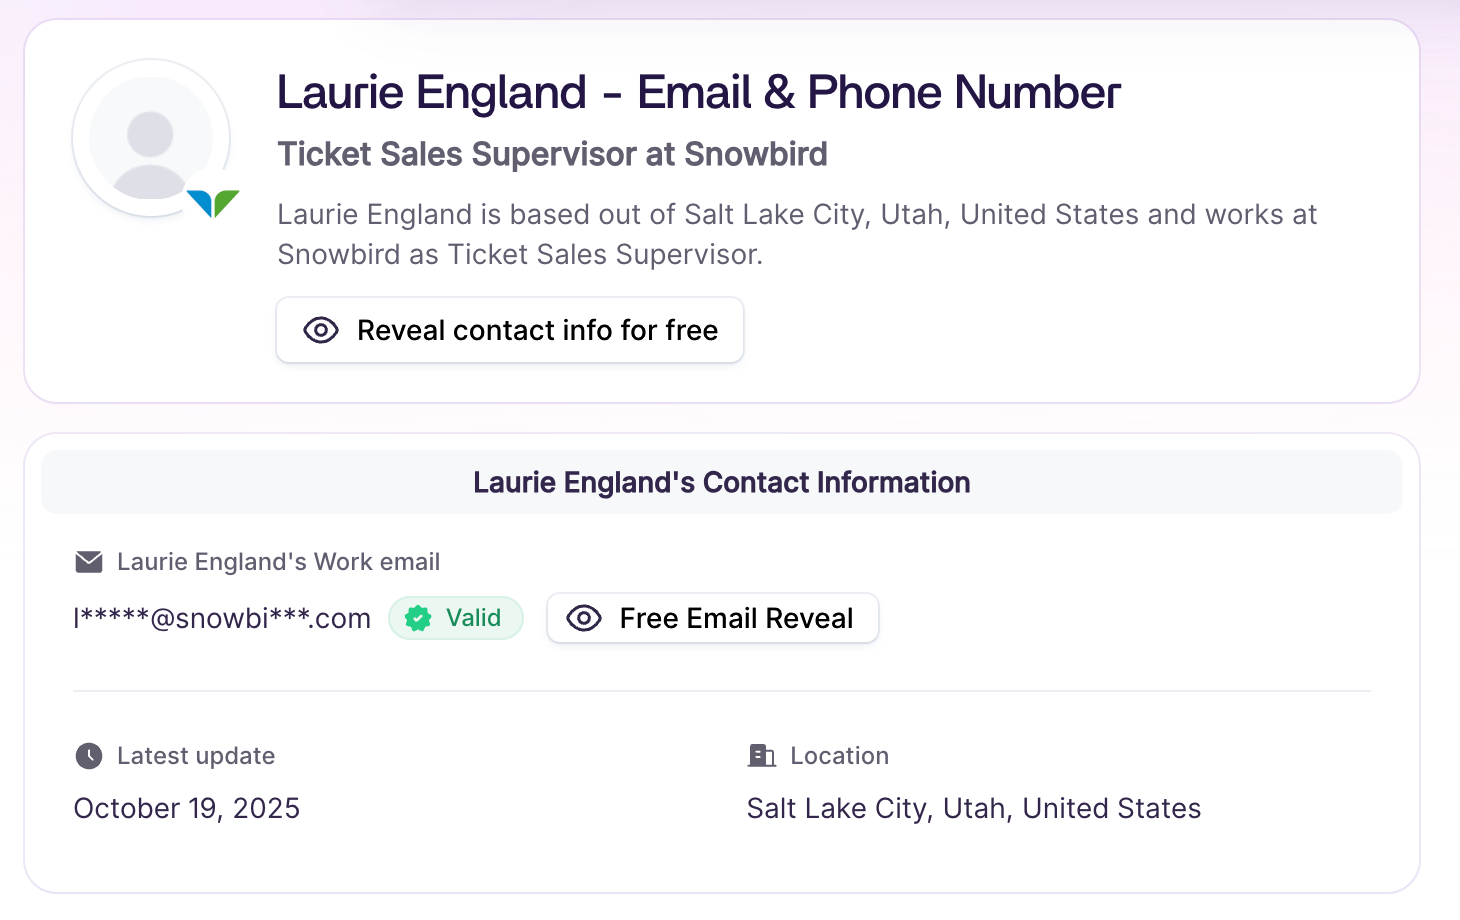Select the masked snowbird work email address
The width and height of the screenshot is (1460, 920).
click(222, 619)
